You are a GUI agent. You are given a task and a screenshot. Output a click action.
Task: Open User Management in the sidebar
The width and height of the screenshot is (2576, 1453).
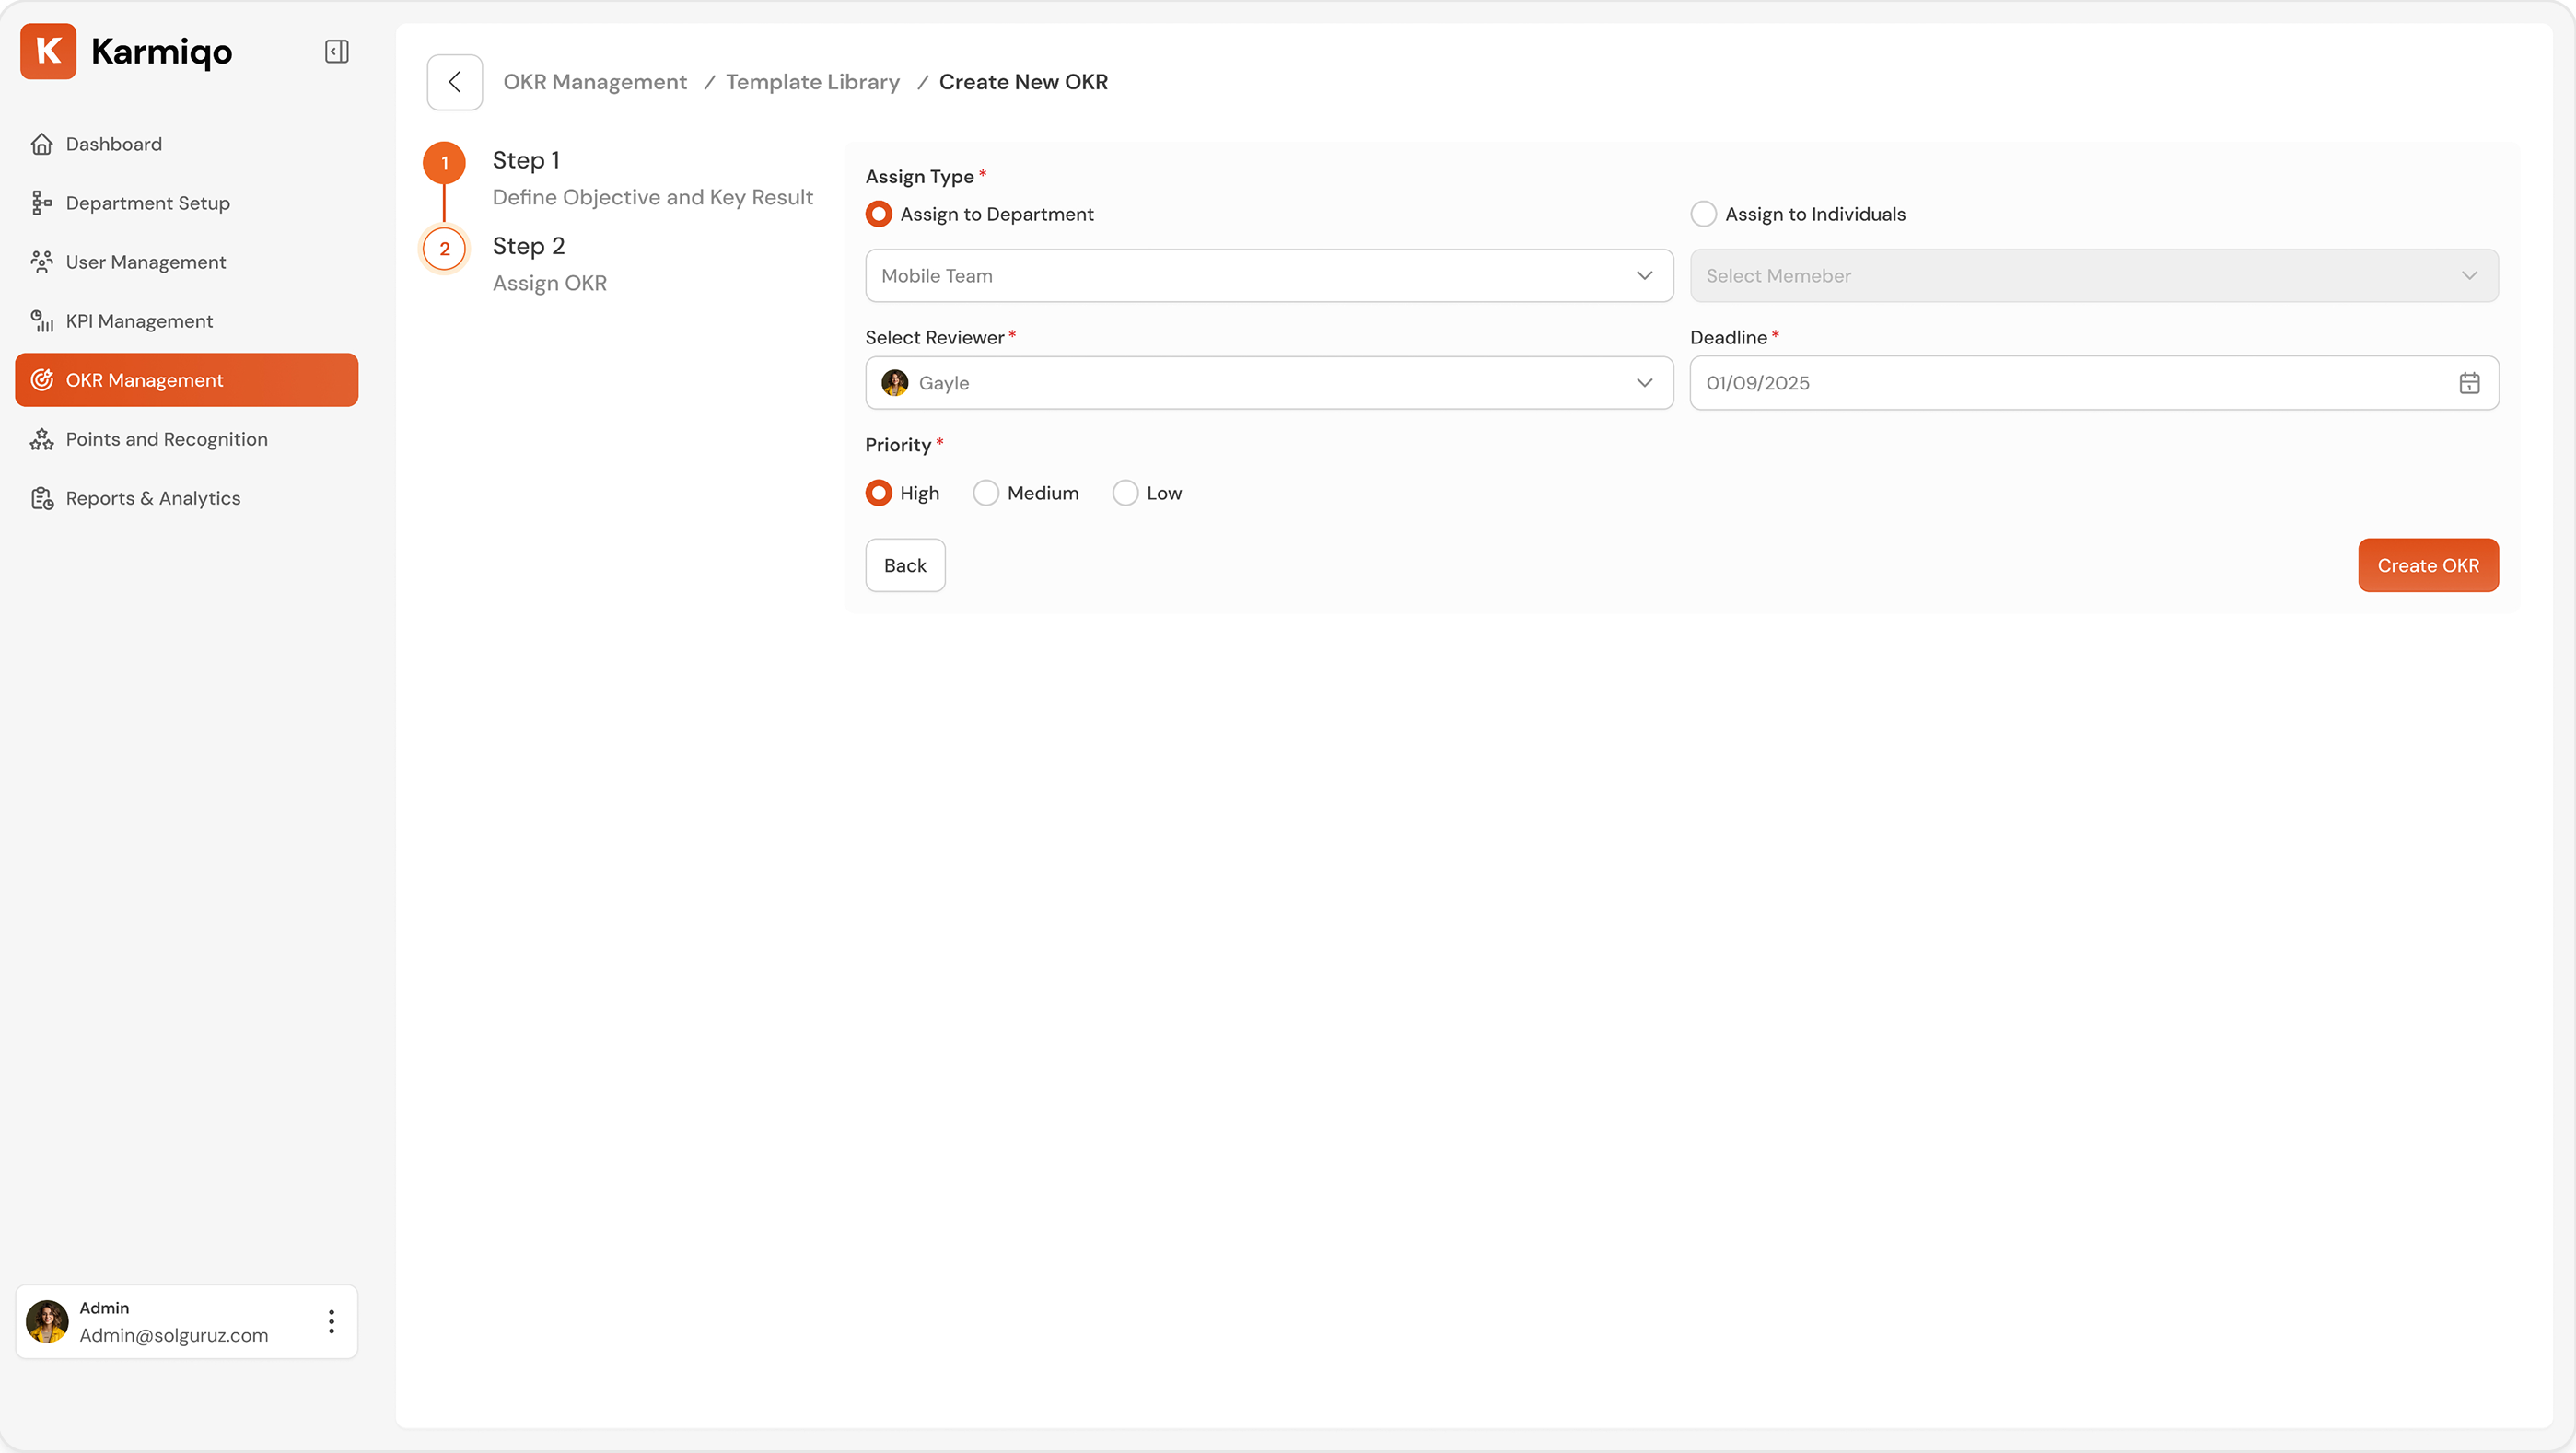[186, 262]
